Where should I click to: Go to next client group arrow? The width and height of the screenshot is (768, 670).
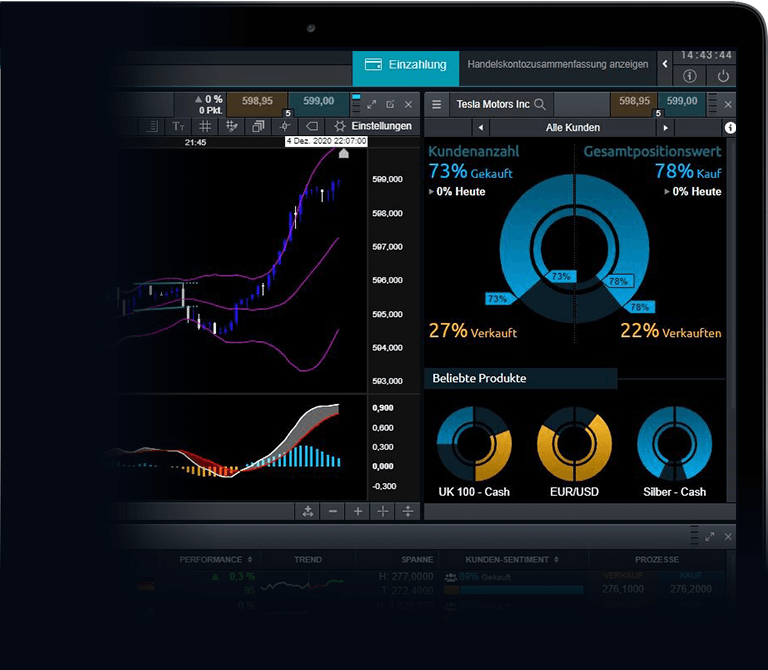663,128
